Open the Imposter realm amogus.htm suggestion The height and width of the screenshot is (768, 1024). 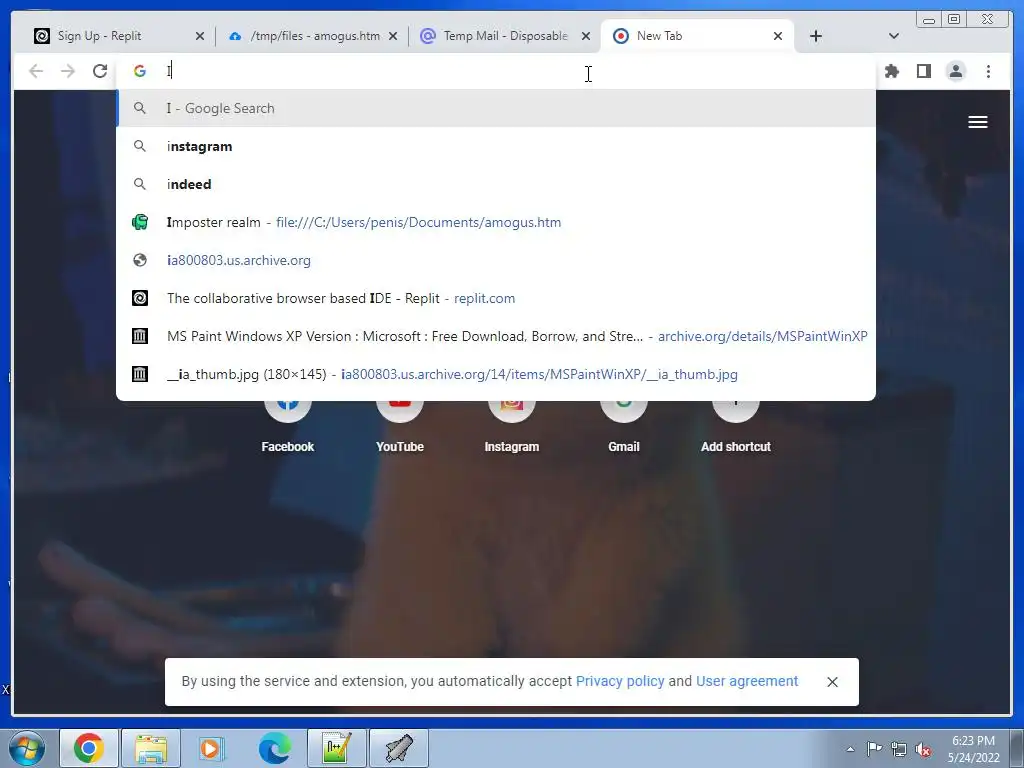coord(496,222)
